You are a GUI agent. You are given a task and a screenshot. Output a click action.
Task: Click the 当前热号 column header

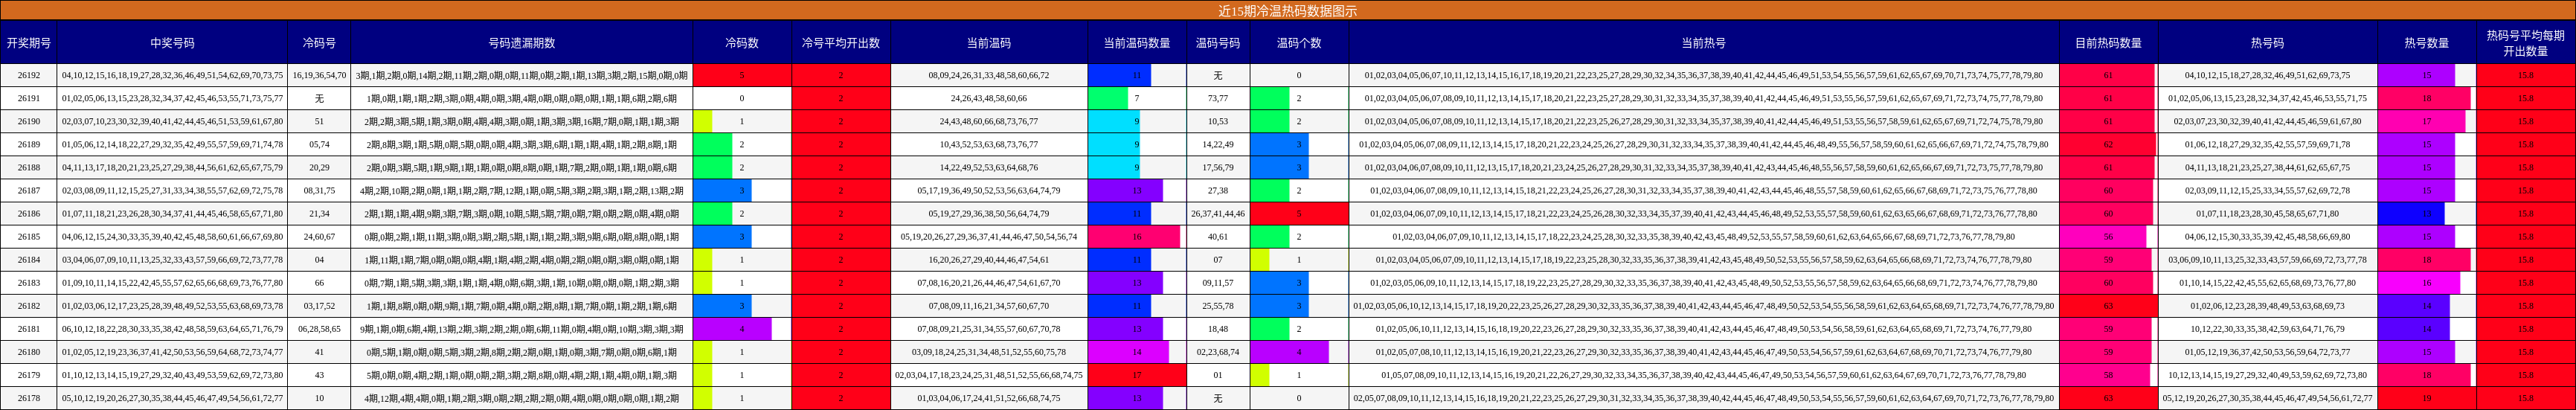click(x=1703, y=43)
